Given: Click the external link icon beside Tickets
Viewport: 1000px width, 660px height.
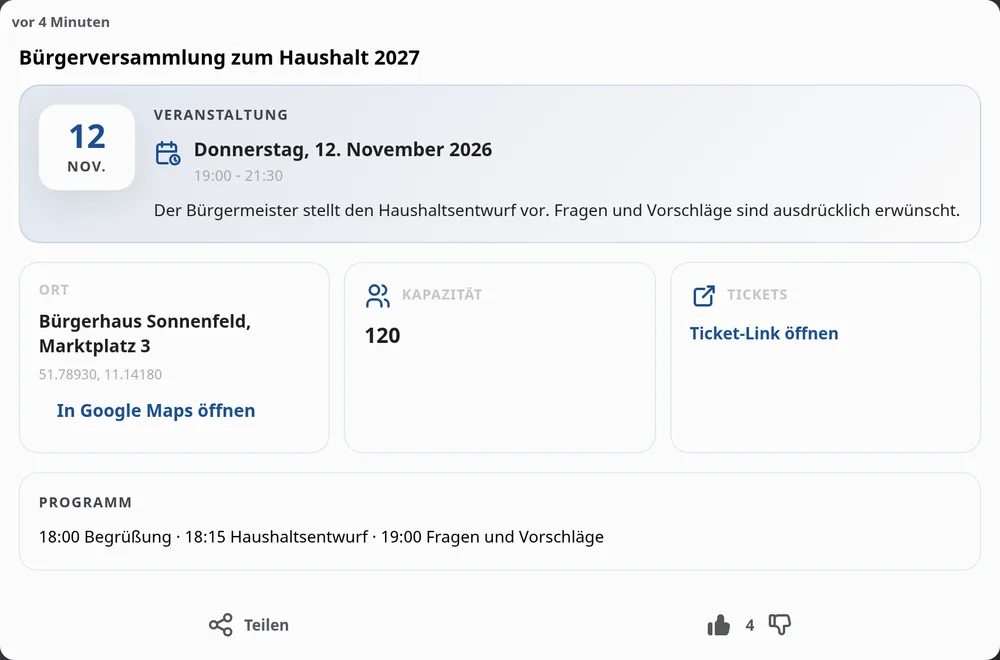Looking at the screenshot, I should [703, 296].
